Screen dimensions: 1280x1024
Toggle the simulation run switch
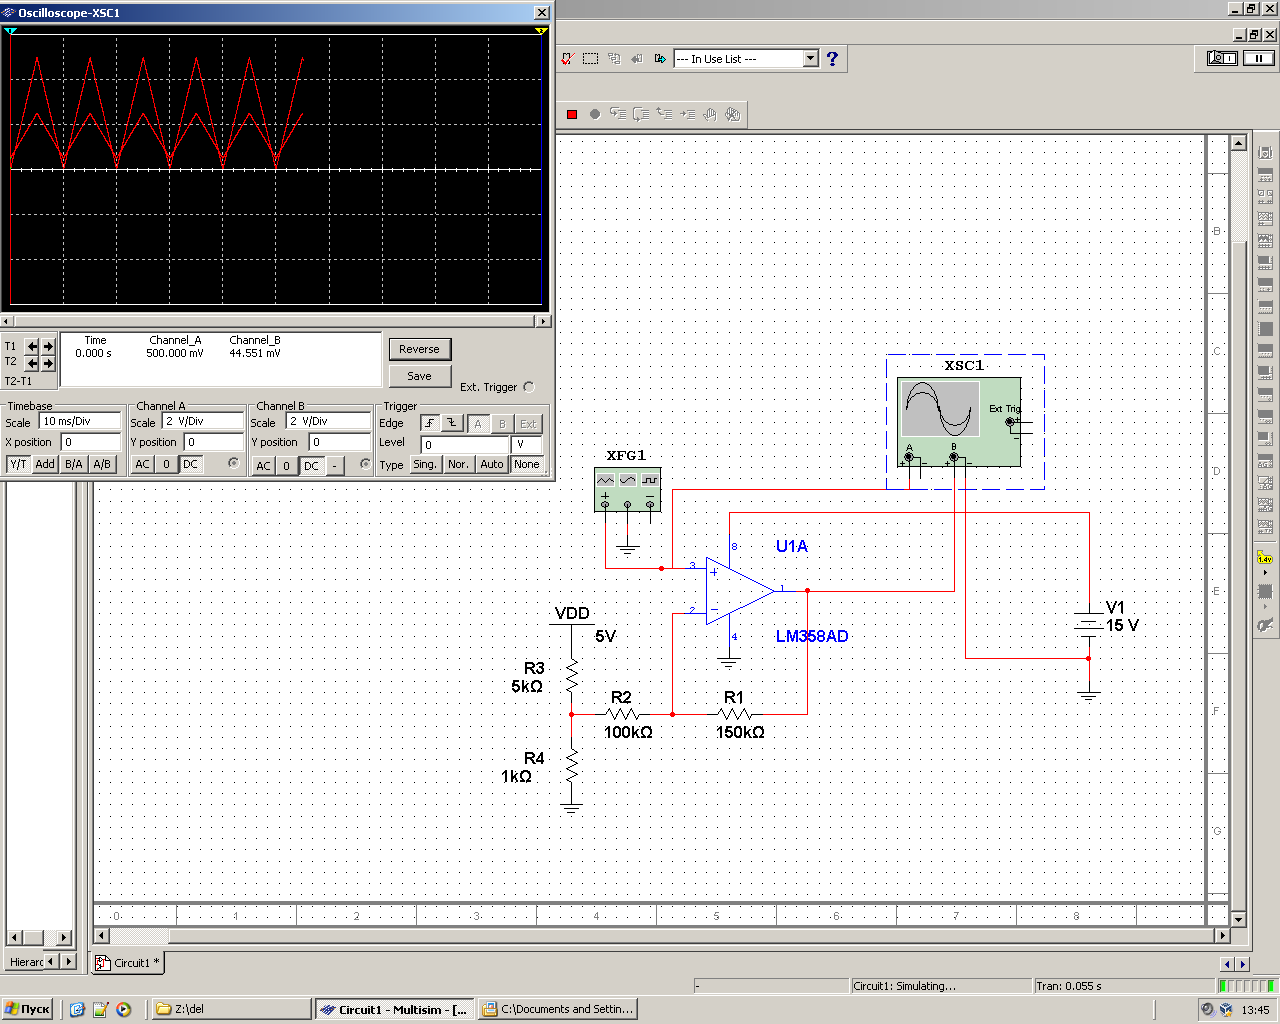pos(1222,58)
